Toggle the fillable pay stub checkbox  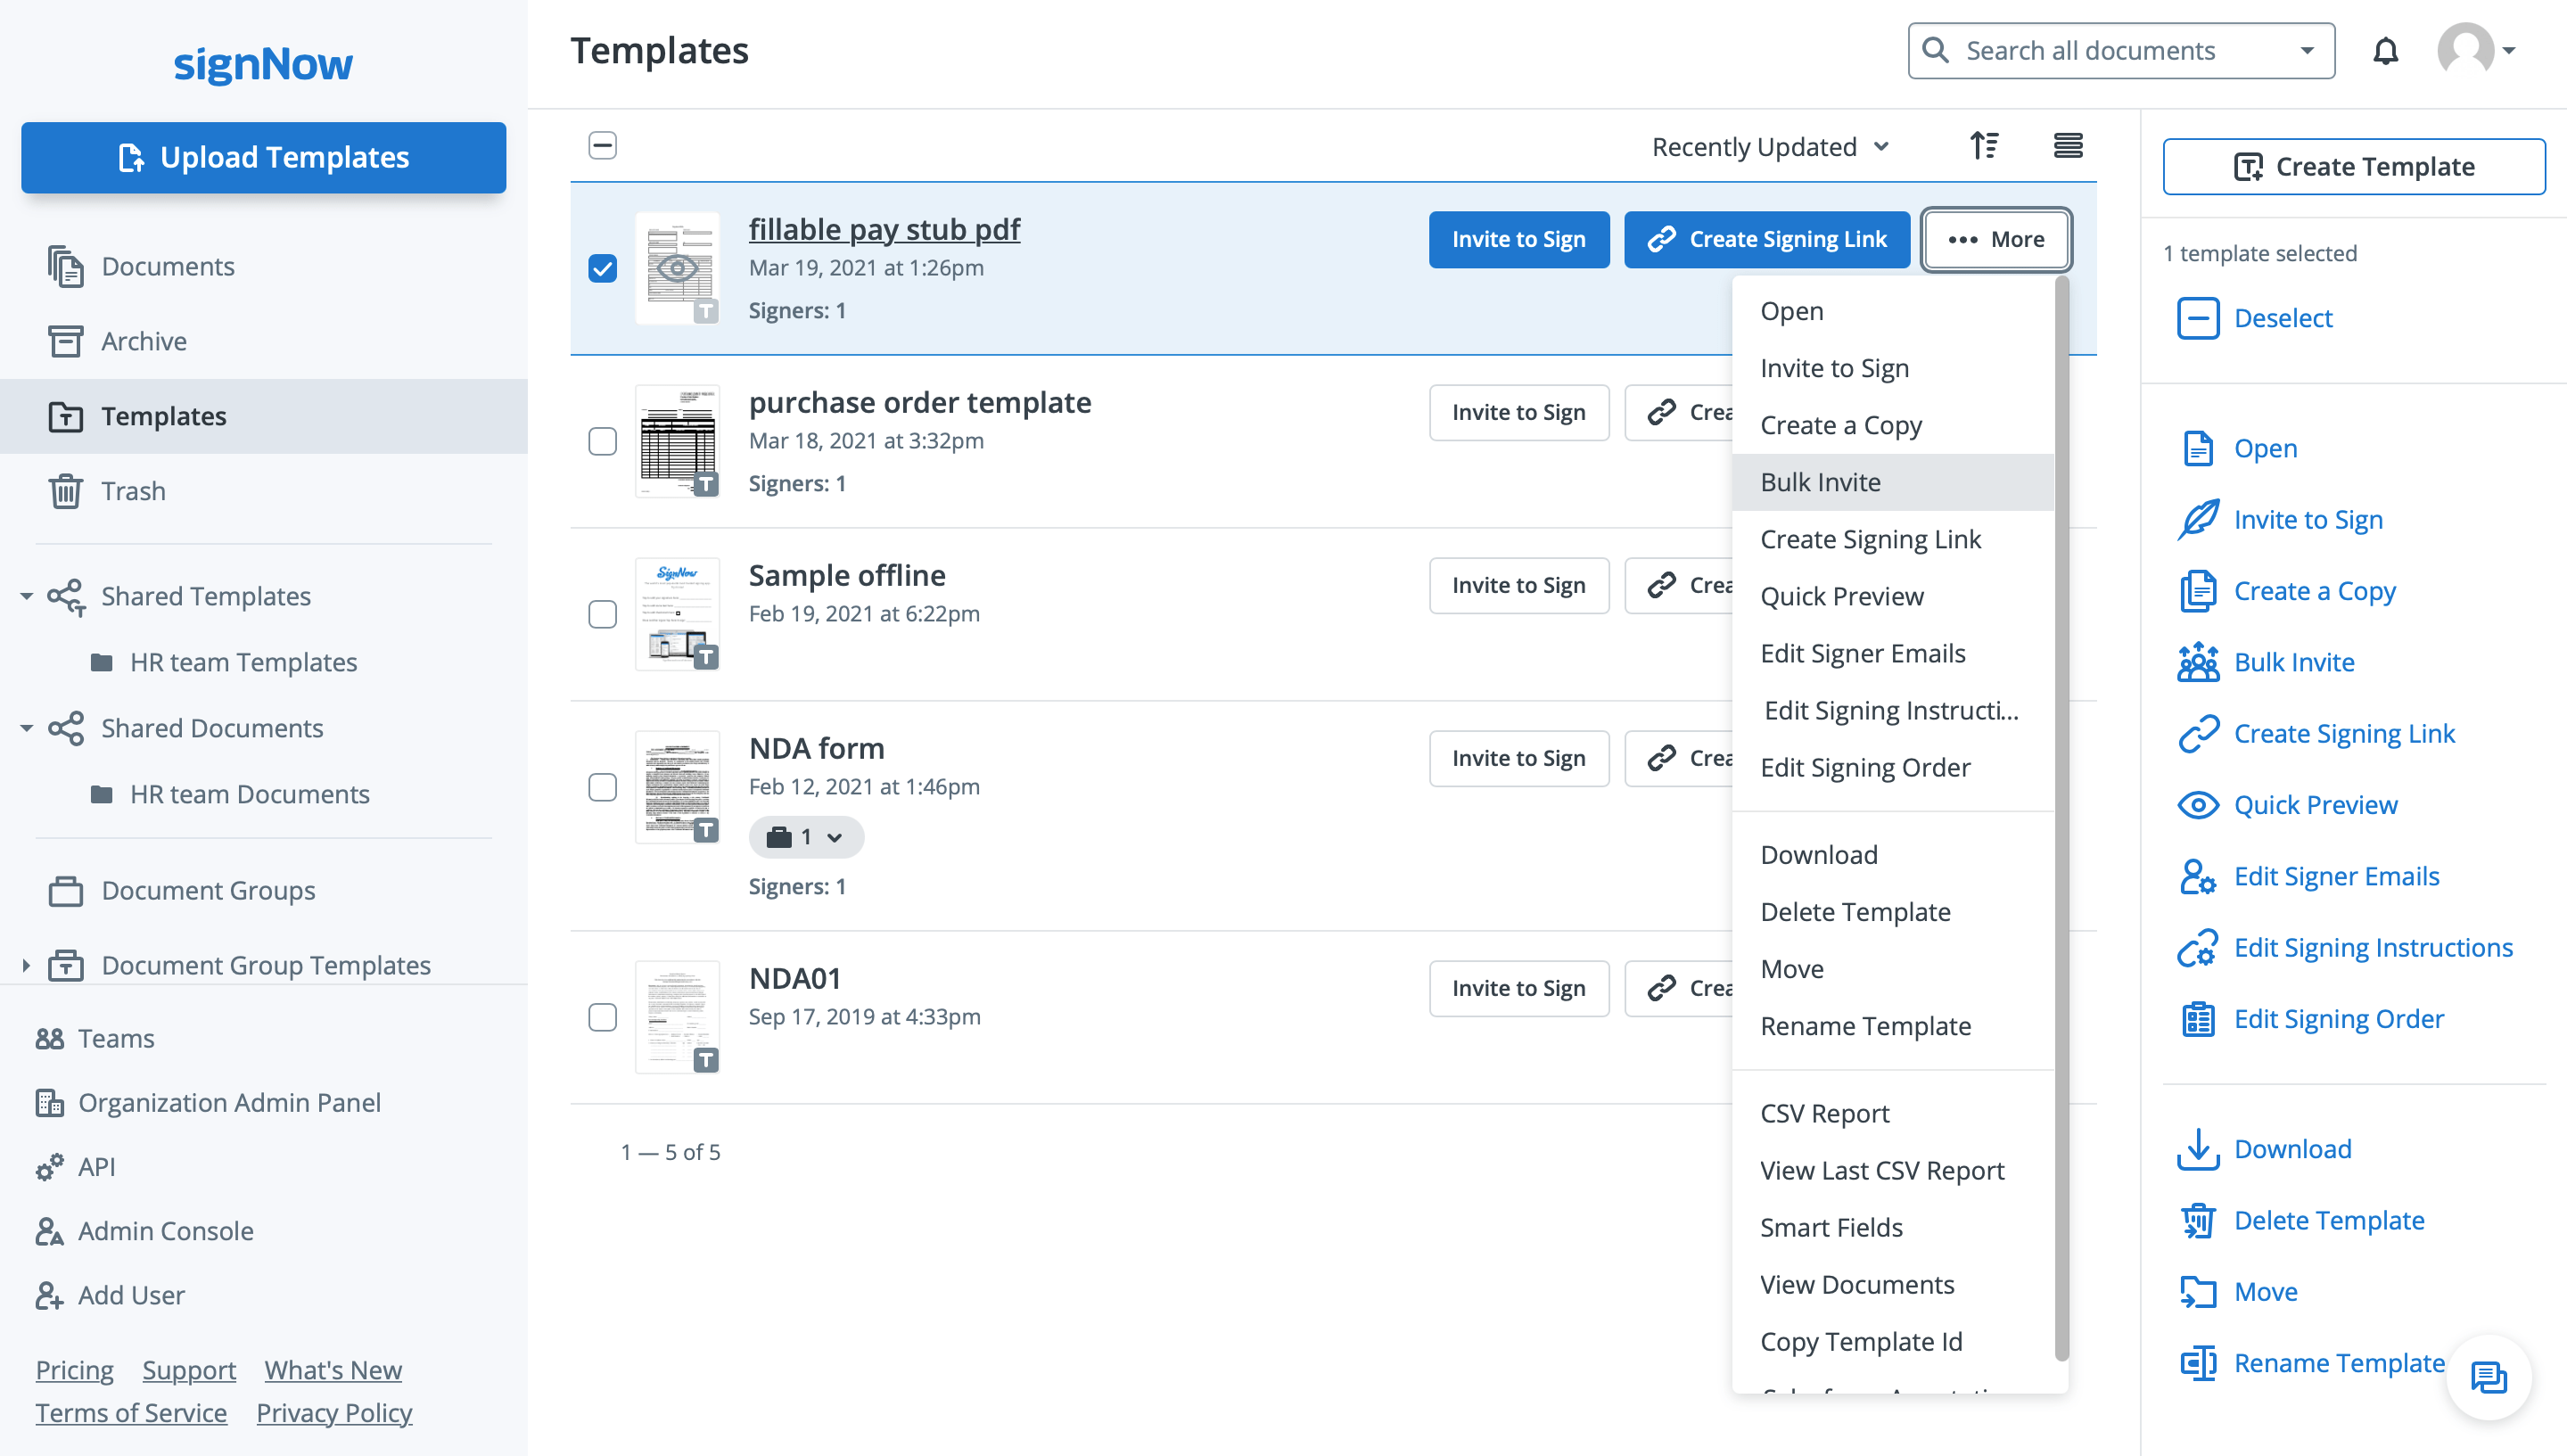605,268
